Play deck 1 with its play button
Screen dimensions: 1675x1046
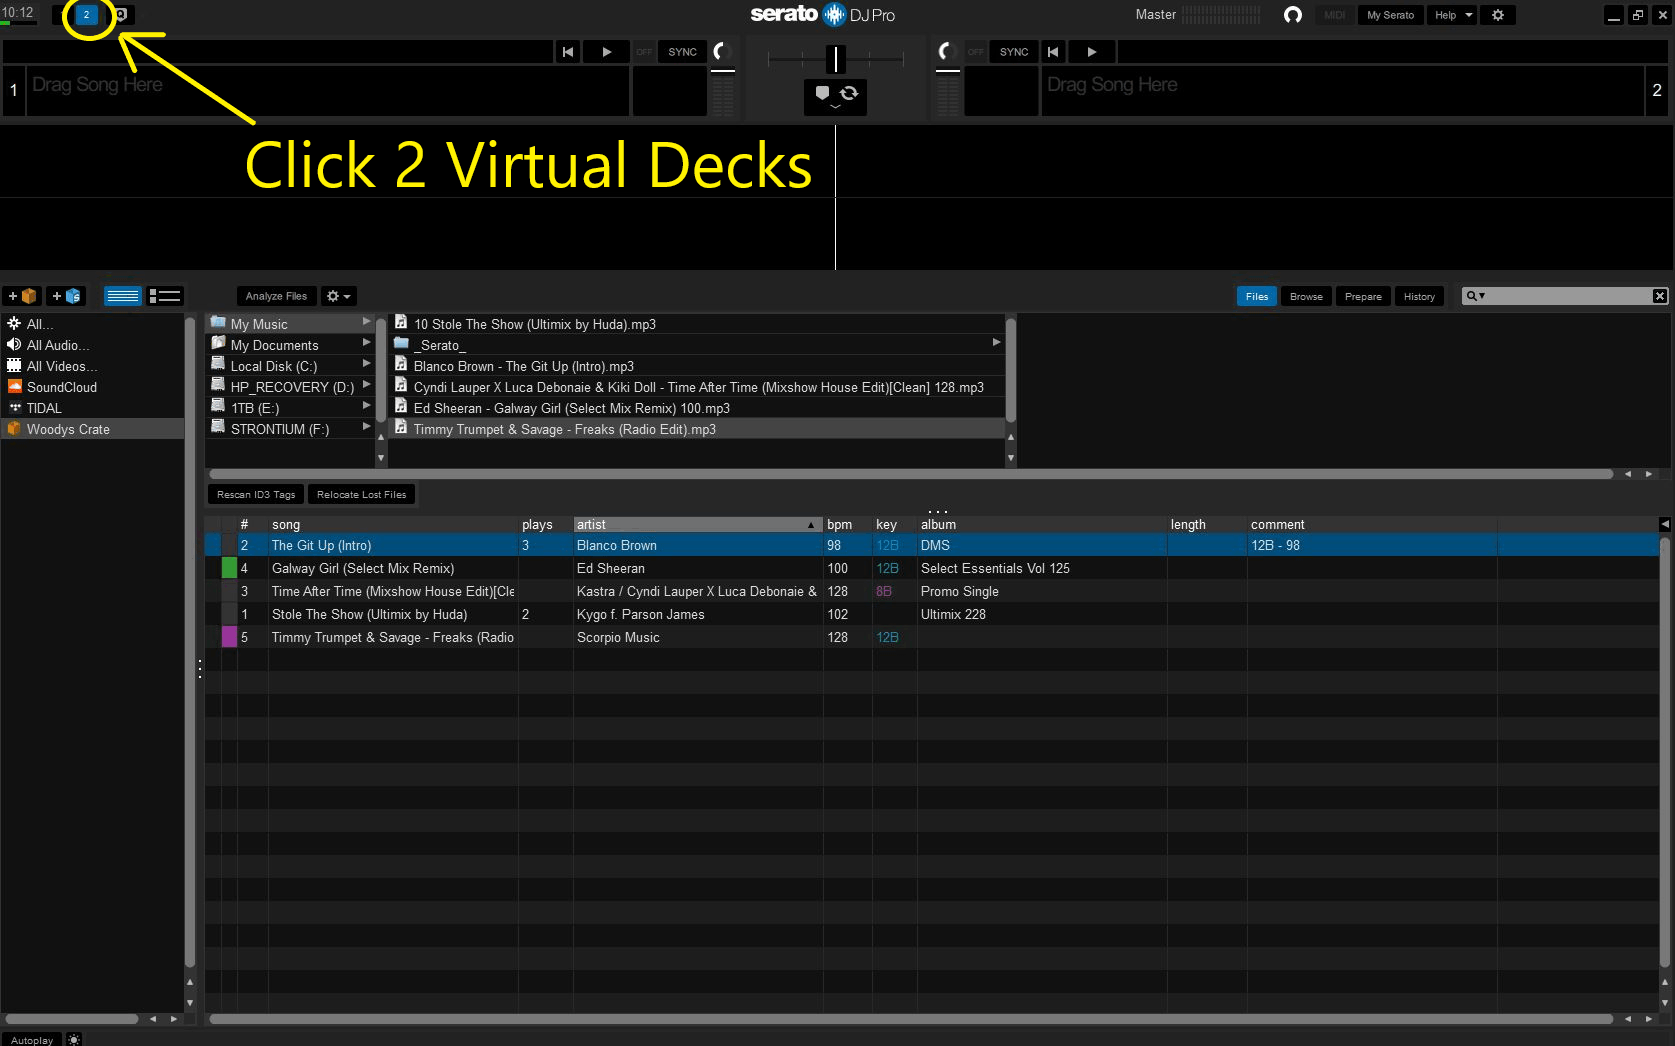click(607, 52)
